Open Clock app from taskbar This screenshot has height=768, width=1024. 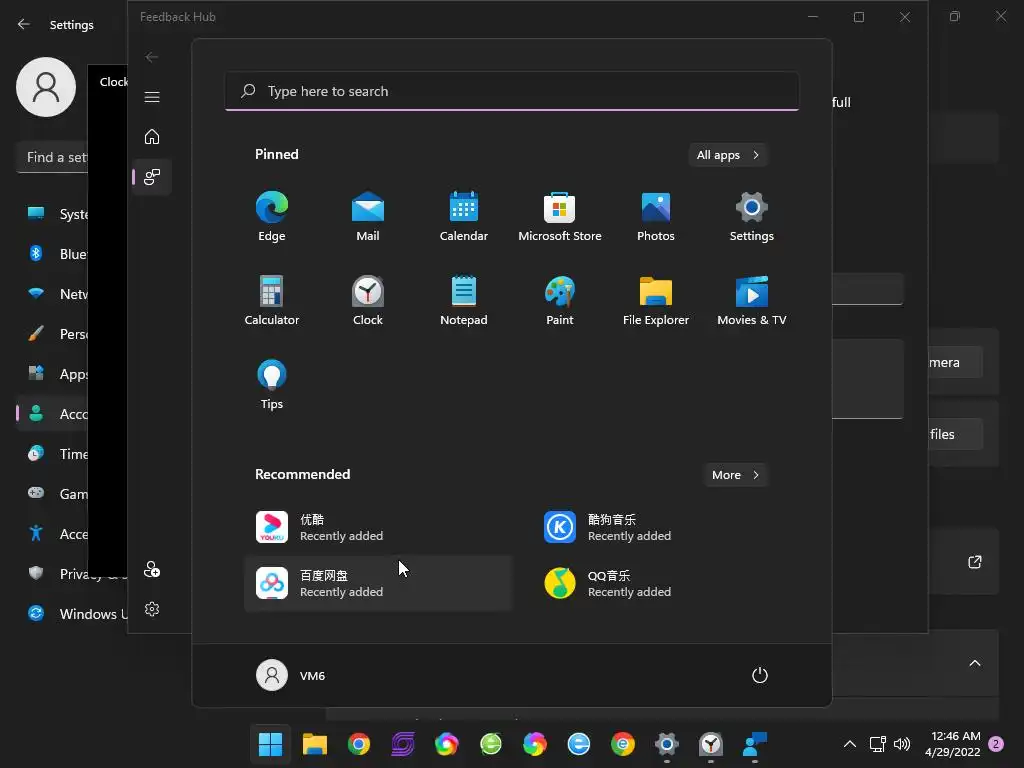coord(711,744)
